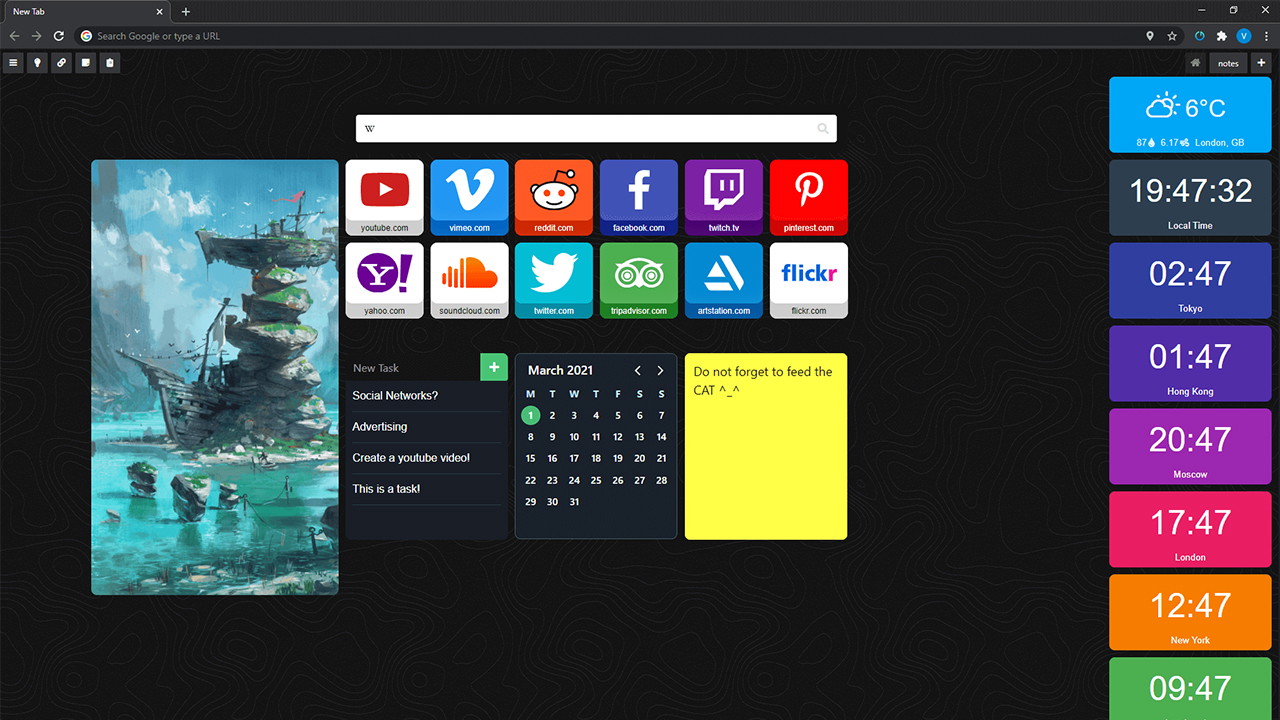Select March 31 in the calendar
This screenshot has width=1280, height=720.
[574, 502]
